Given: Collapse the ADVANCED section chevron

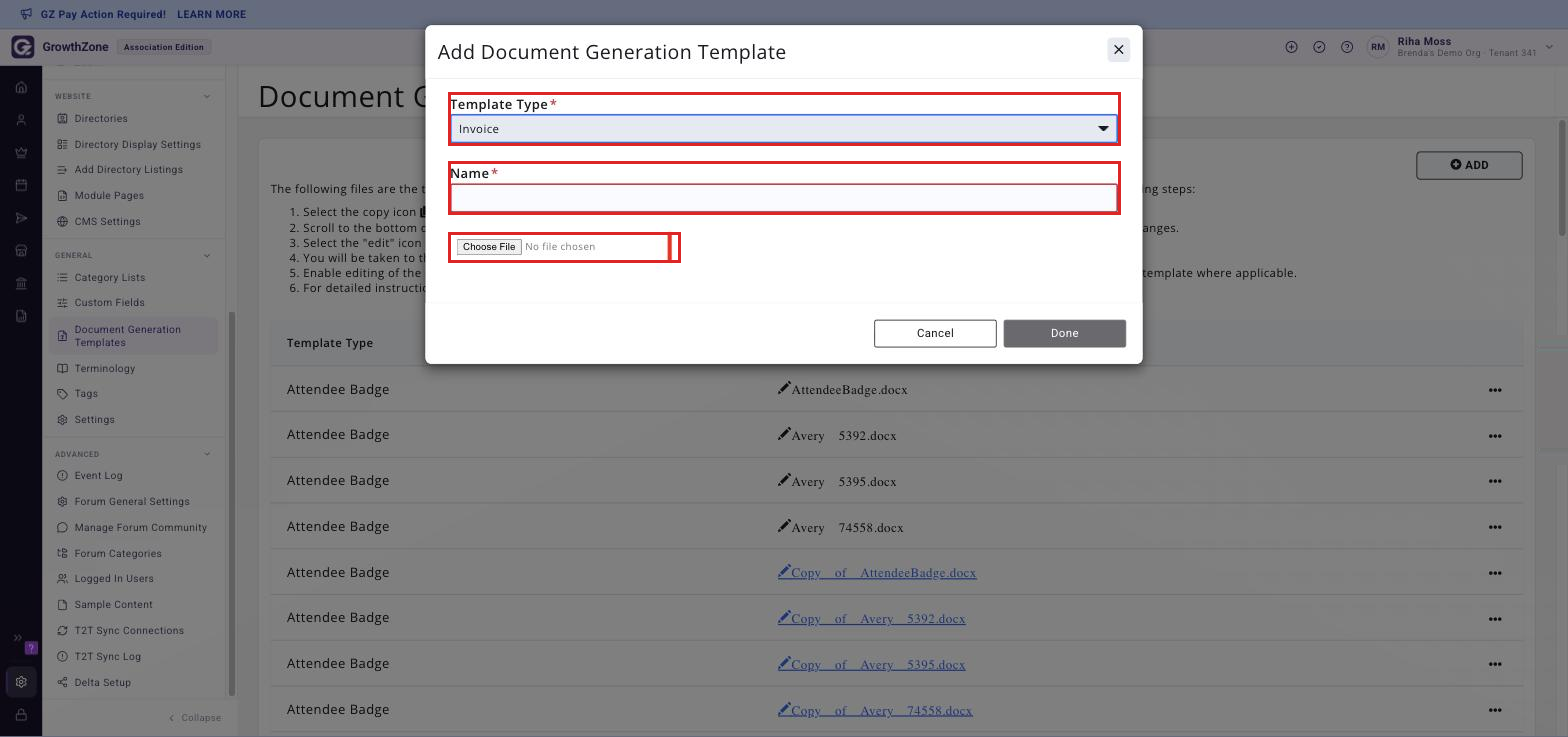Looking at the screenshot, I should click(207, 454).
